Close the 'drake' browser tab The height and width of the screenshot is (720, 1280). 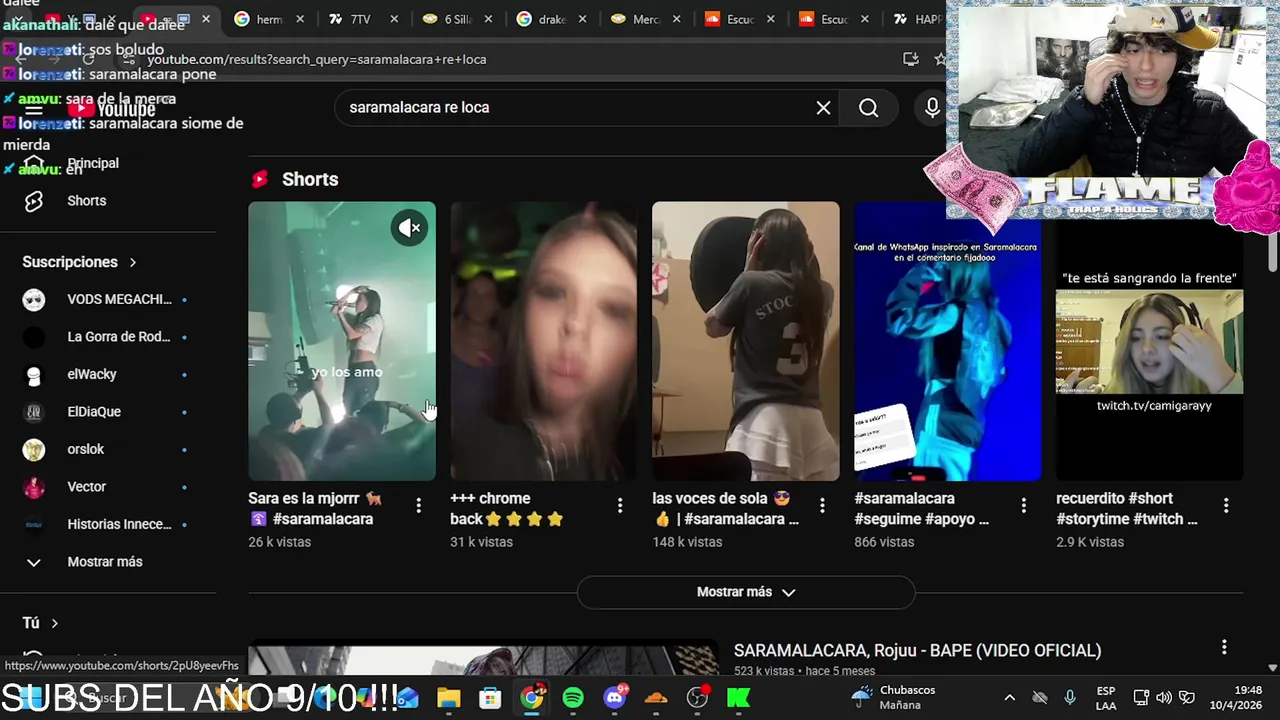tap(582, 19)
